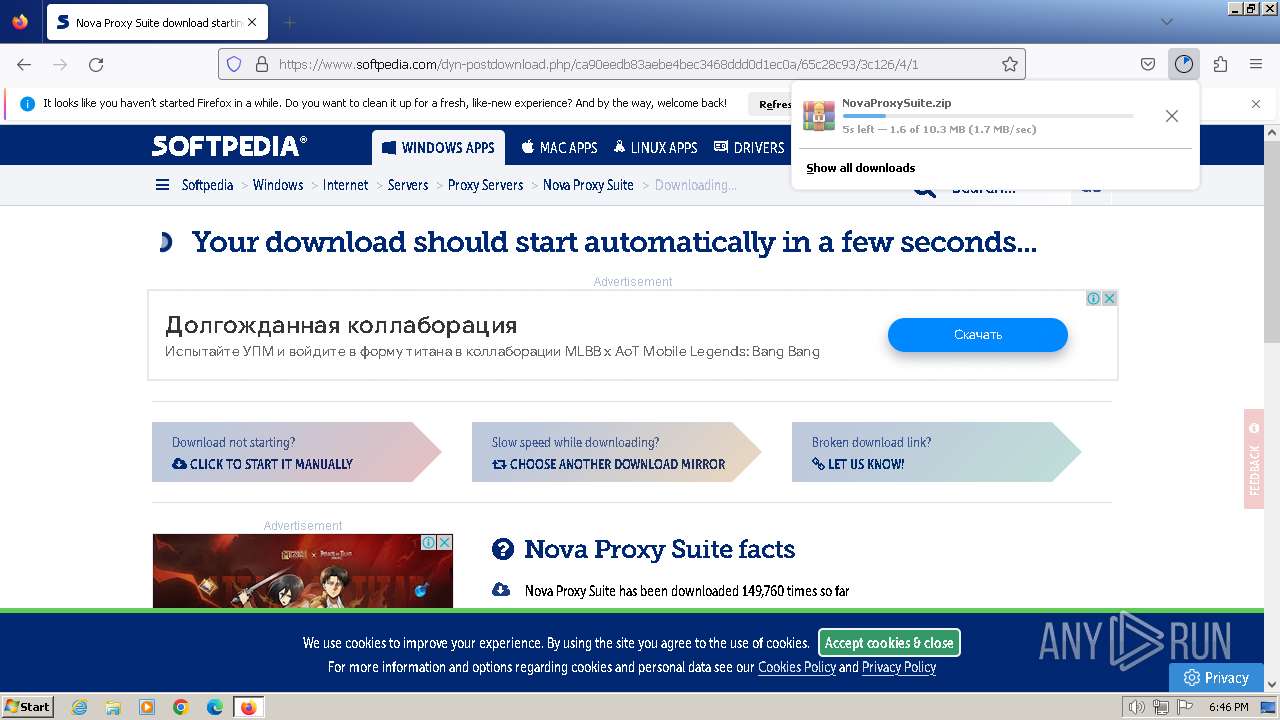Select the Linux Apps tab
This screenshot has height=720, width=1280.
tap(656, 147)
